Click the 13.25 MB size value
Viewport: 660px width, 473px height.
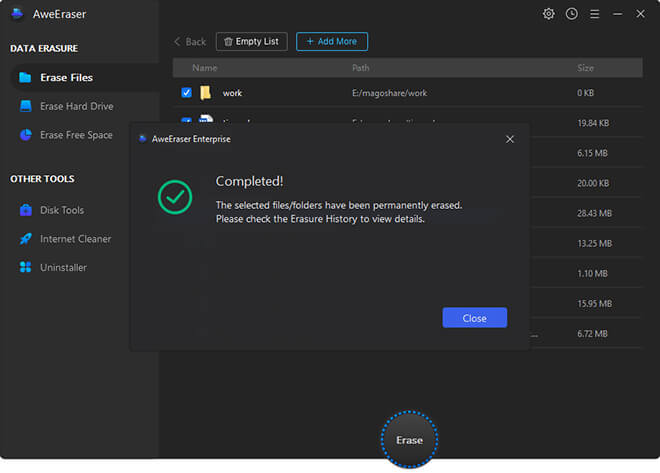[x=594, y=243]
